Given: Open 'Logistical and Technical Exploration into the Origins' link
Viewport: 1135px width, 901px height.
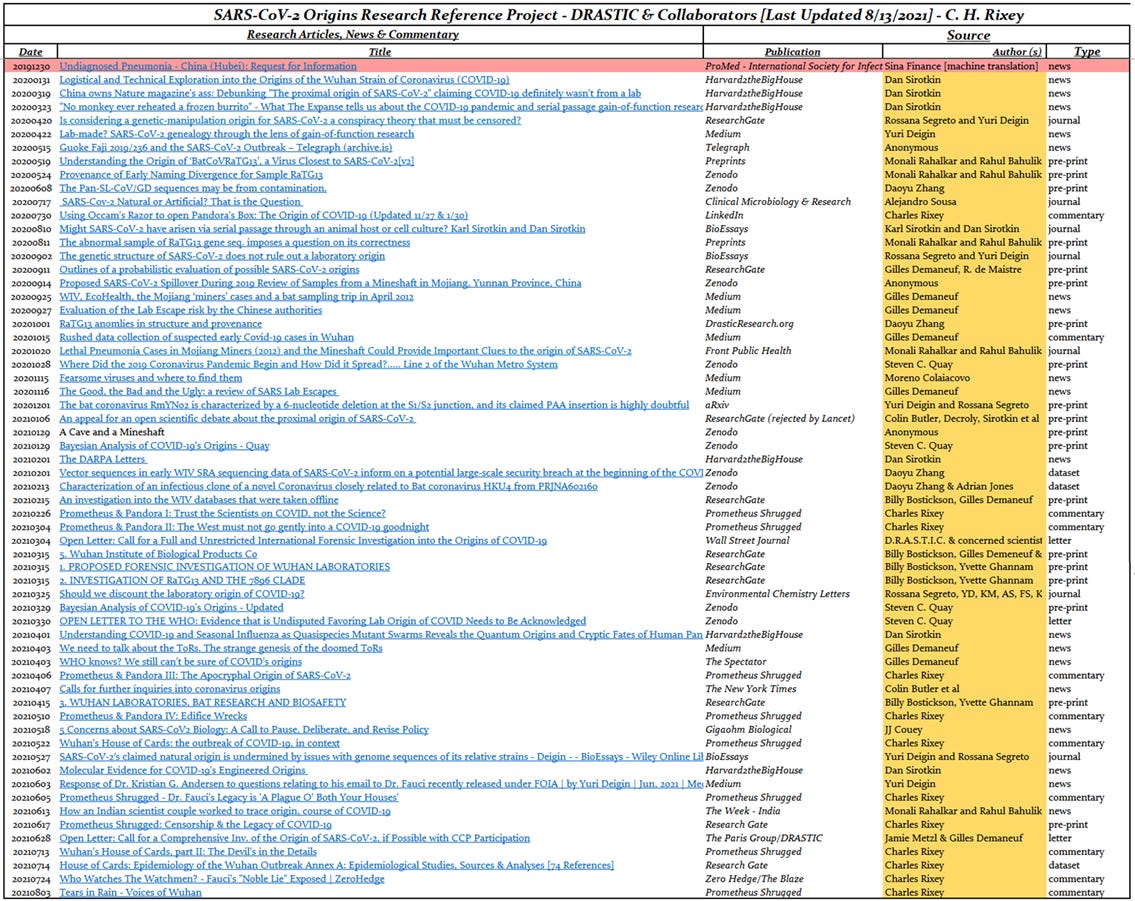Looking at the screenshot, I should pyautogui.click(x=284, y=80).
